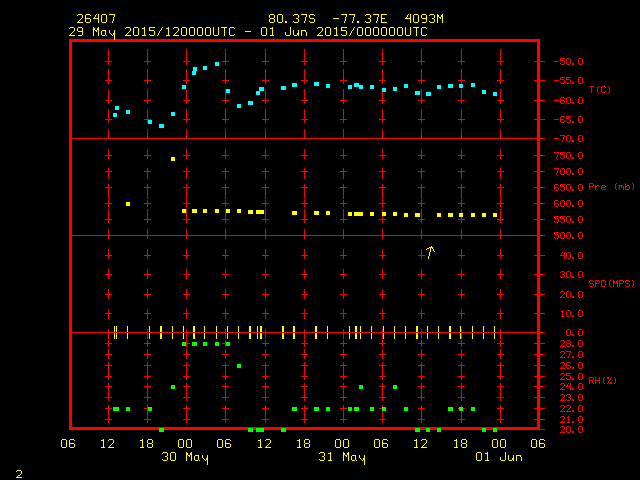Select the Pre (mb) pressure axis label
The width and height of the screenshot is (640, 480).
pos(611,187)
